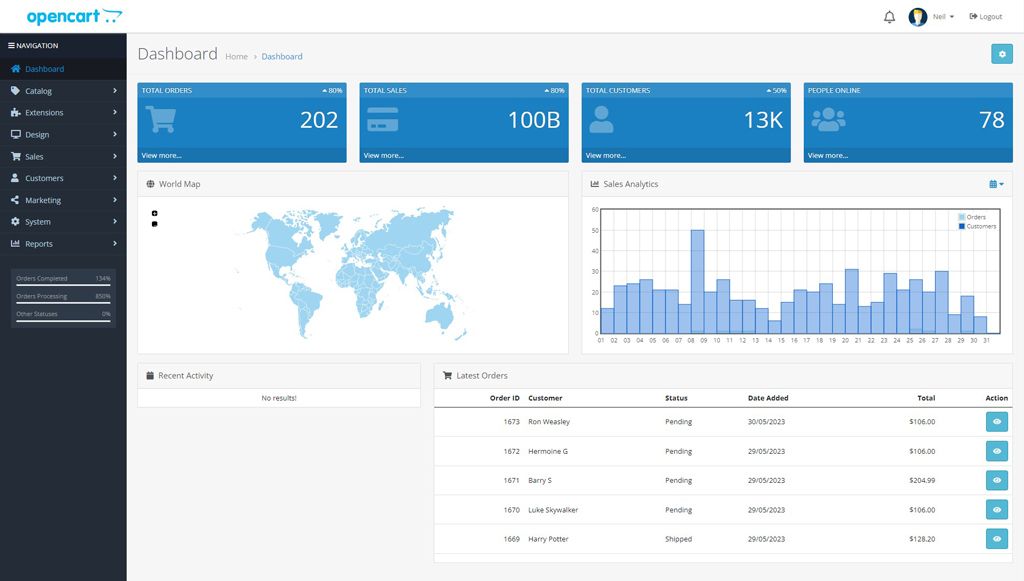Open the Neil user dropdown
The image size is (1024, 581).
pos(944,17)
